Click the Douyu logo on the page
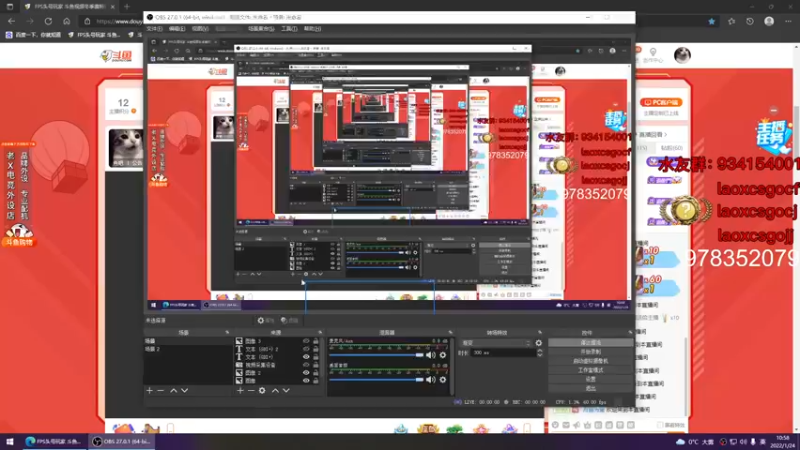 point(116,55)
